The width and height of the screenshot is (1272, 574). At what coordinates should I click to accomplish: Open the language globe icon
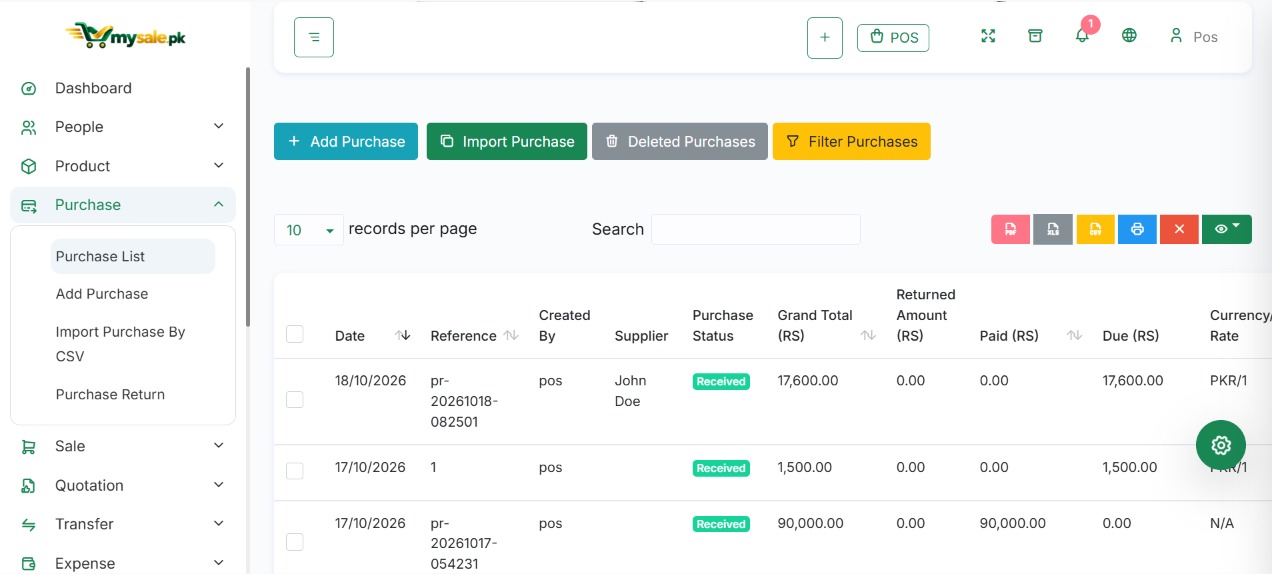1129,36
